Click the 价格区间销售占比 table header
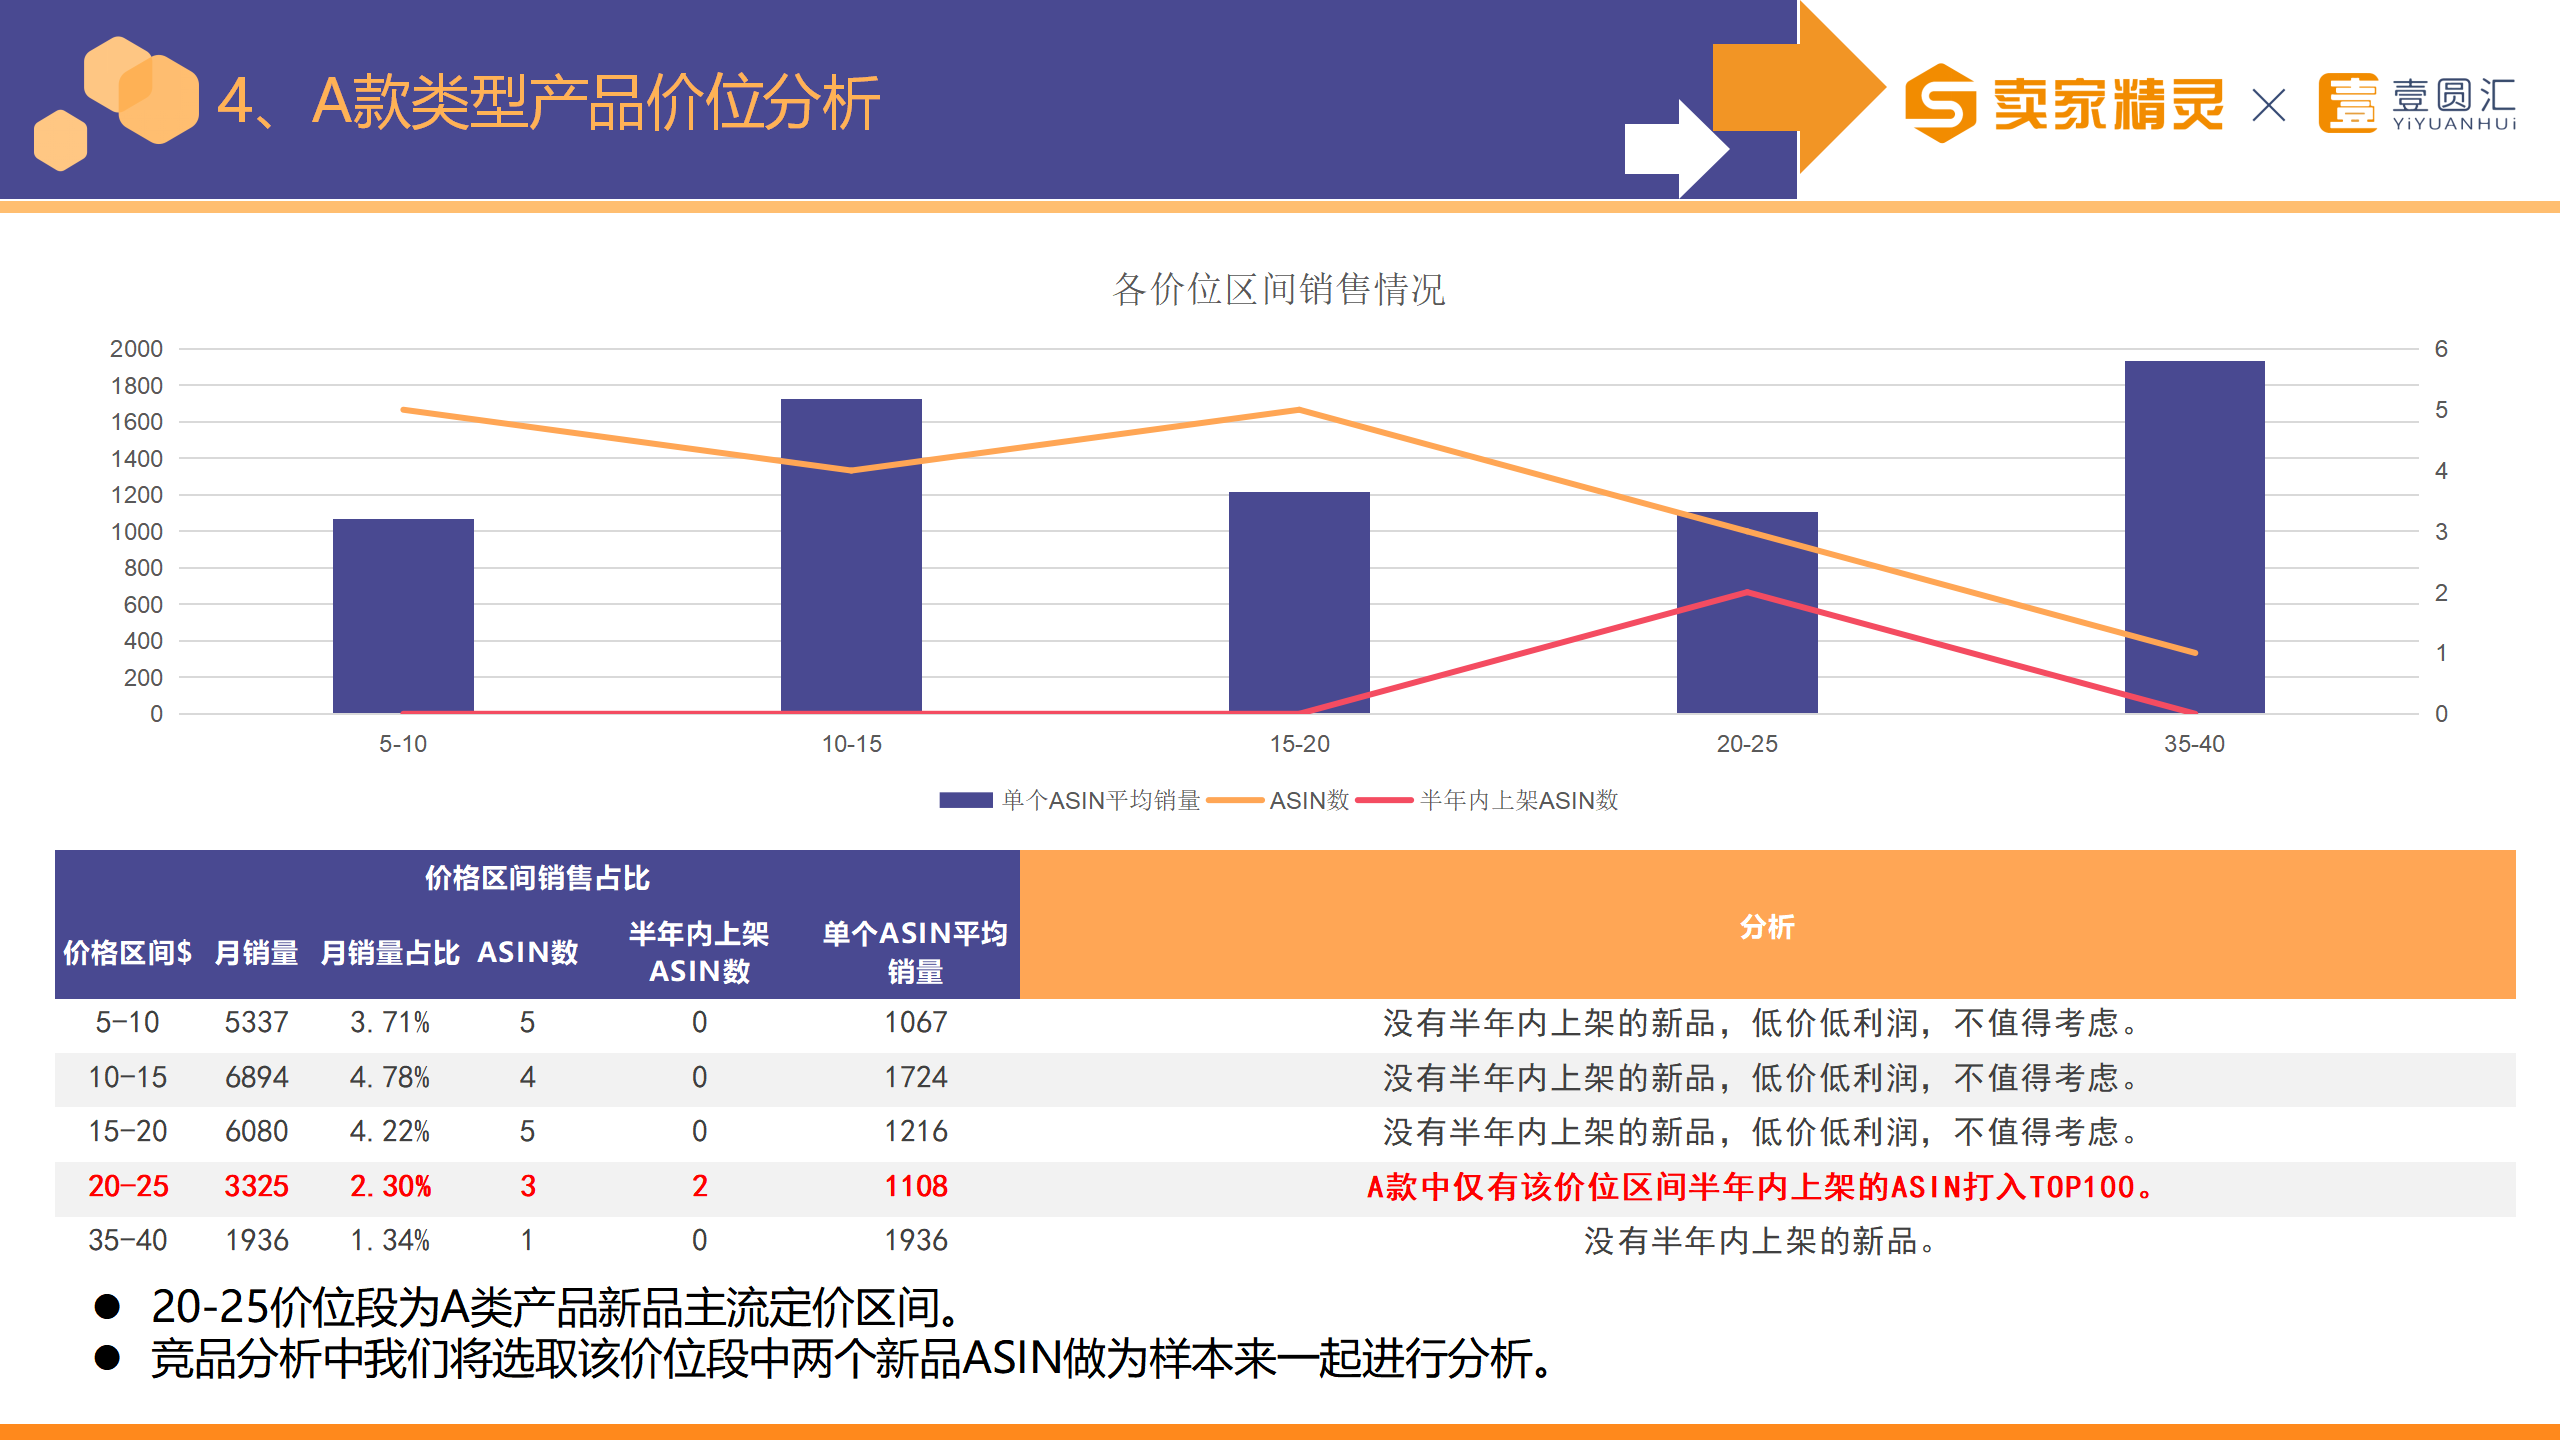This screenshot has height=1440, width=2560. tap(537, 878)
